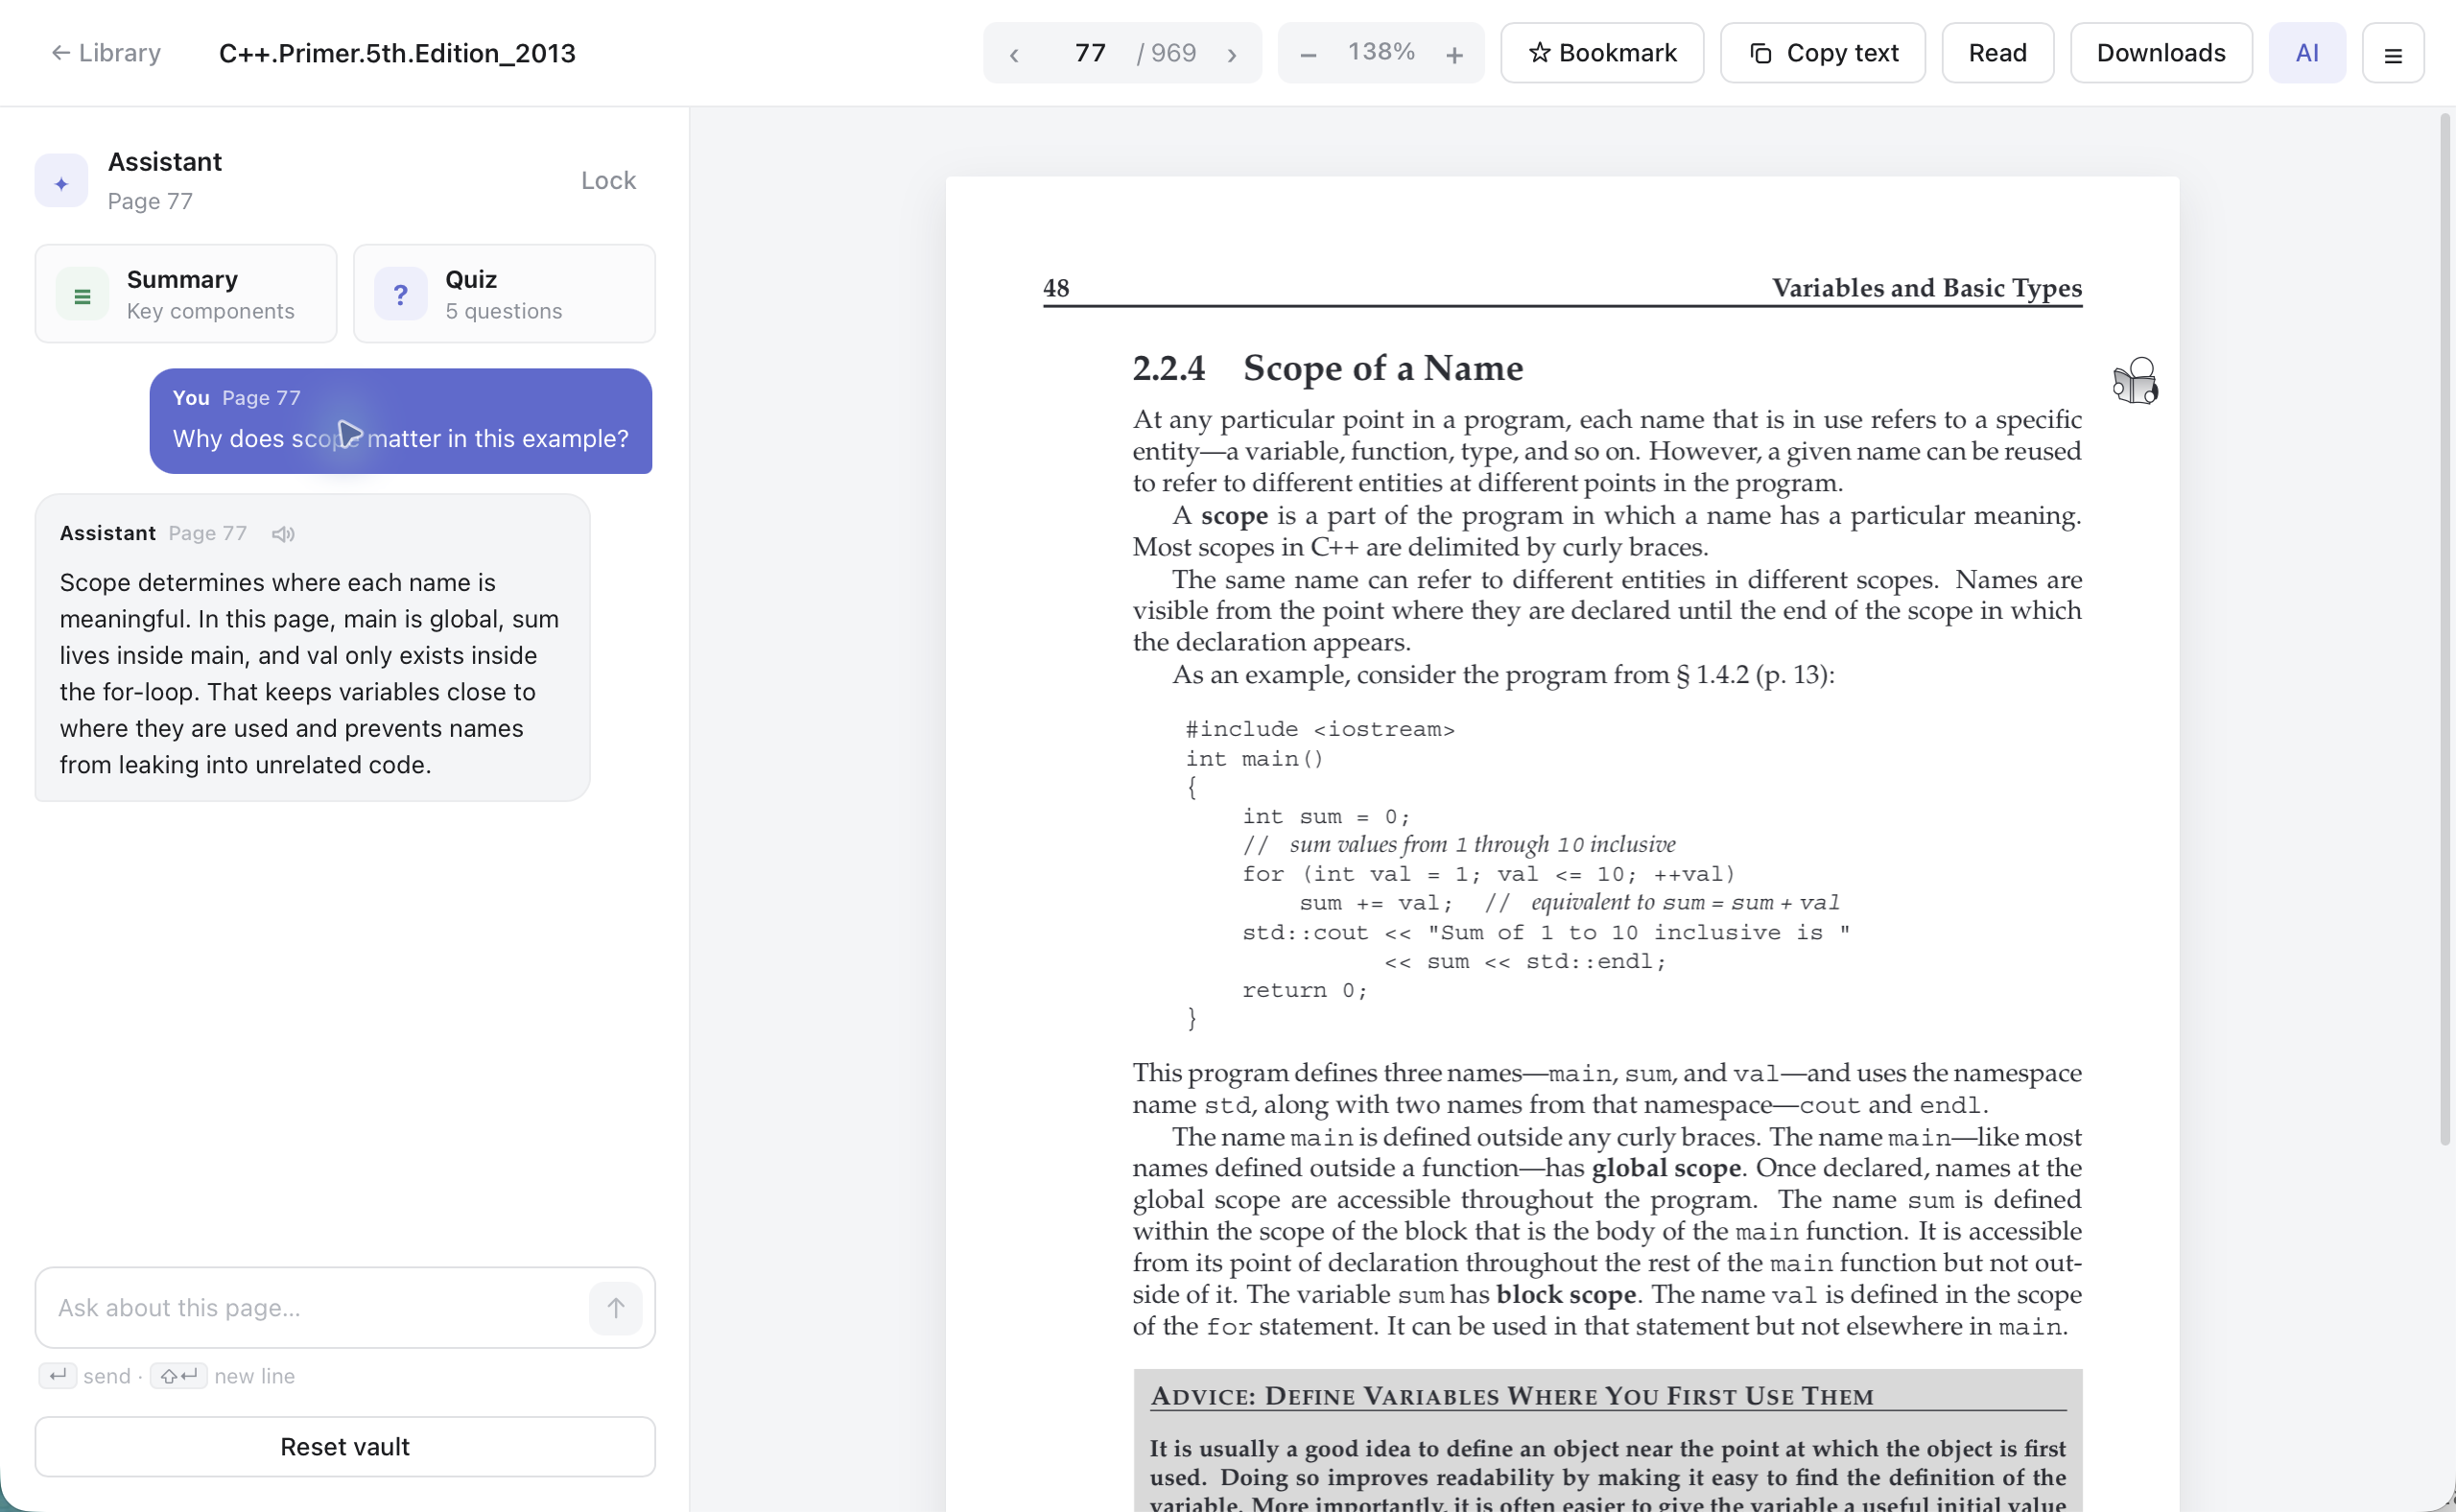Screen dimensions: 2456x1512
Task: Click the reading person margin icon
Action: click(2134, 381)
